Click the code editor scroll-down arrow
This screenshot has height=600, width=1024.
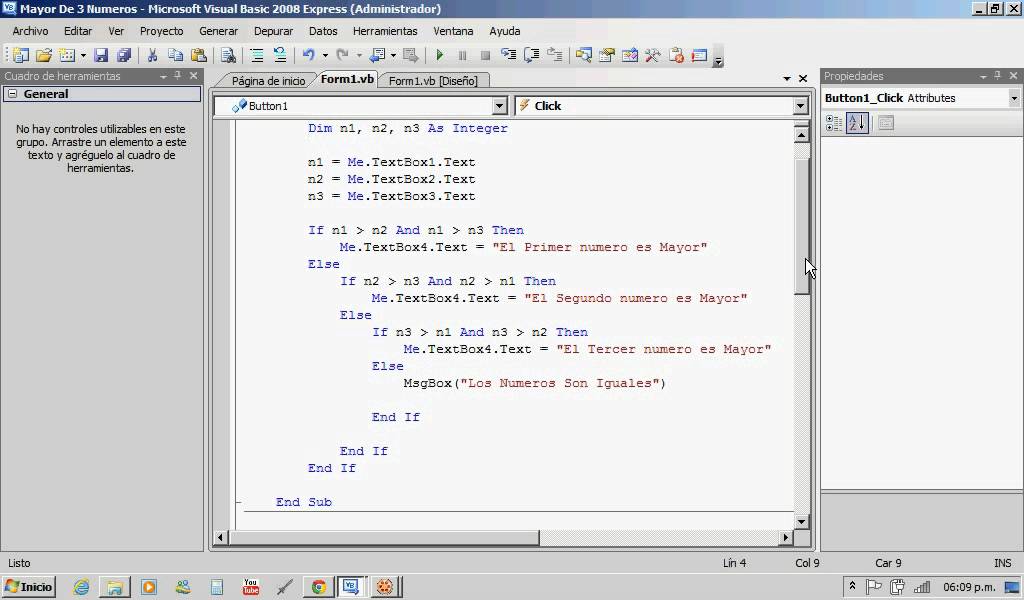point(801,522)
